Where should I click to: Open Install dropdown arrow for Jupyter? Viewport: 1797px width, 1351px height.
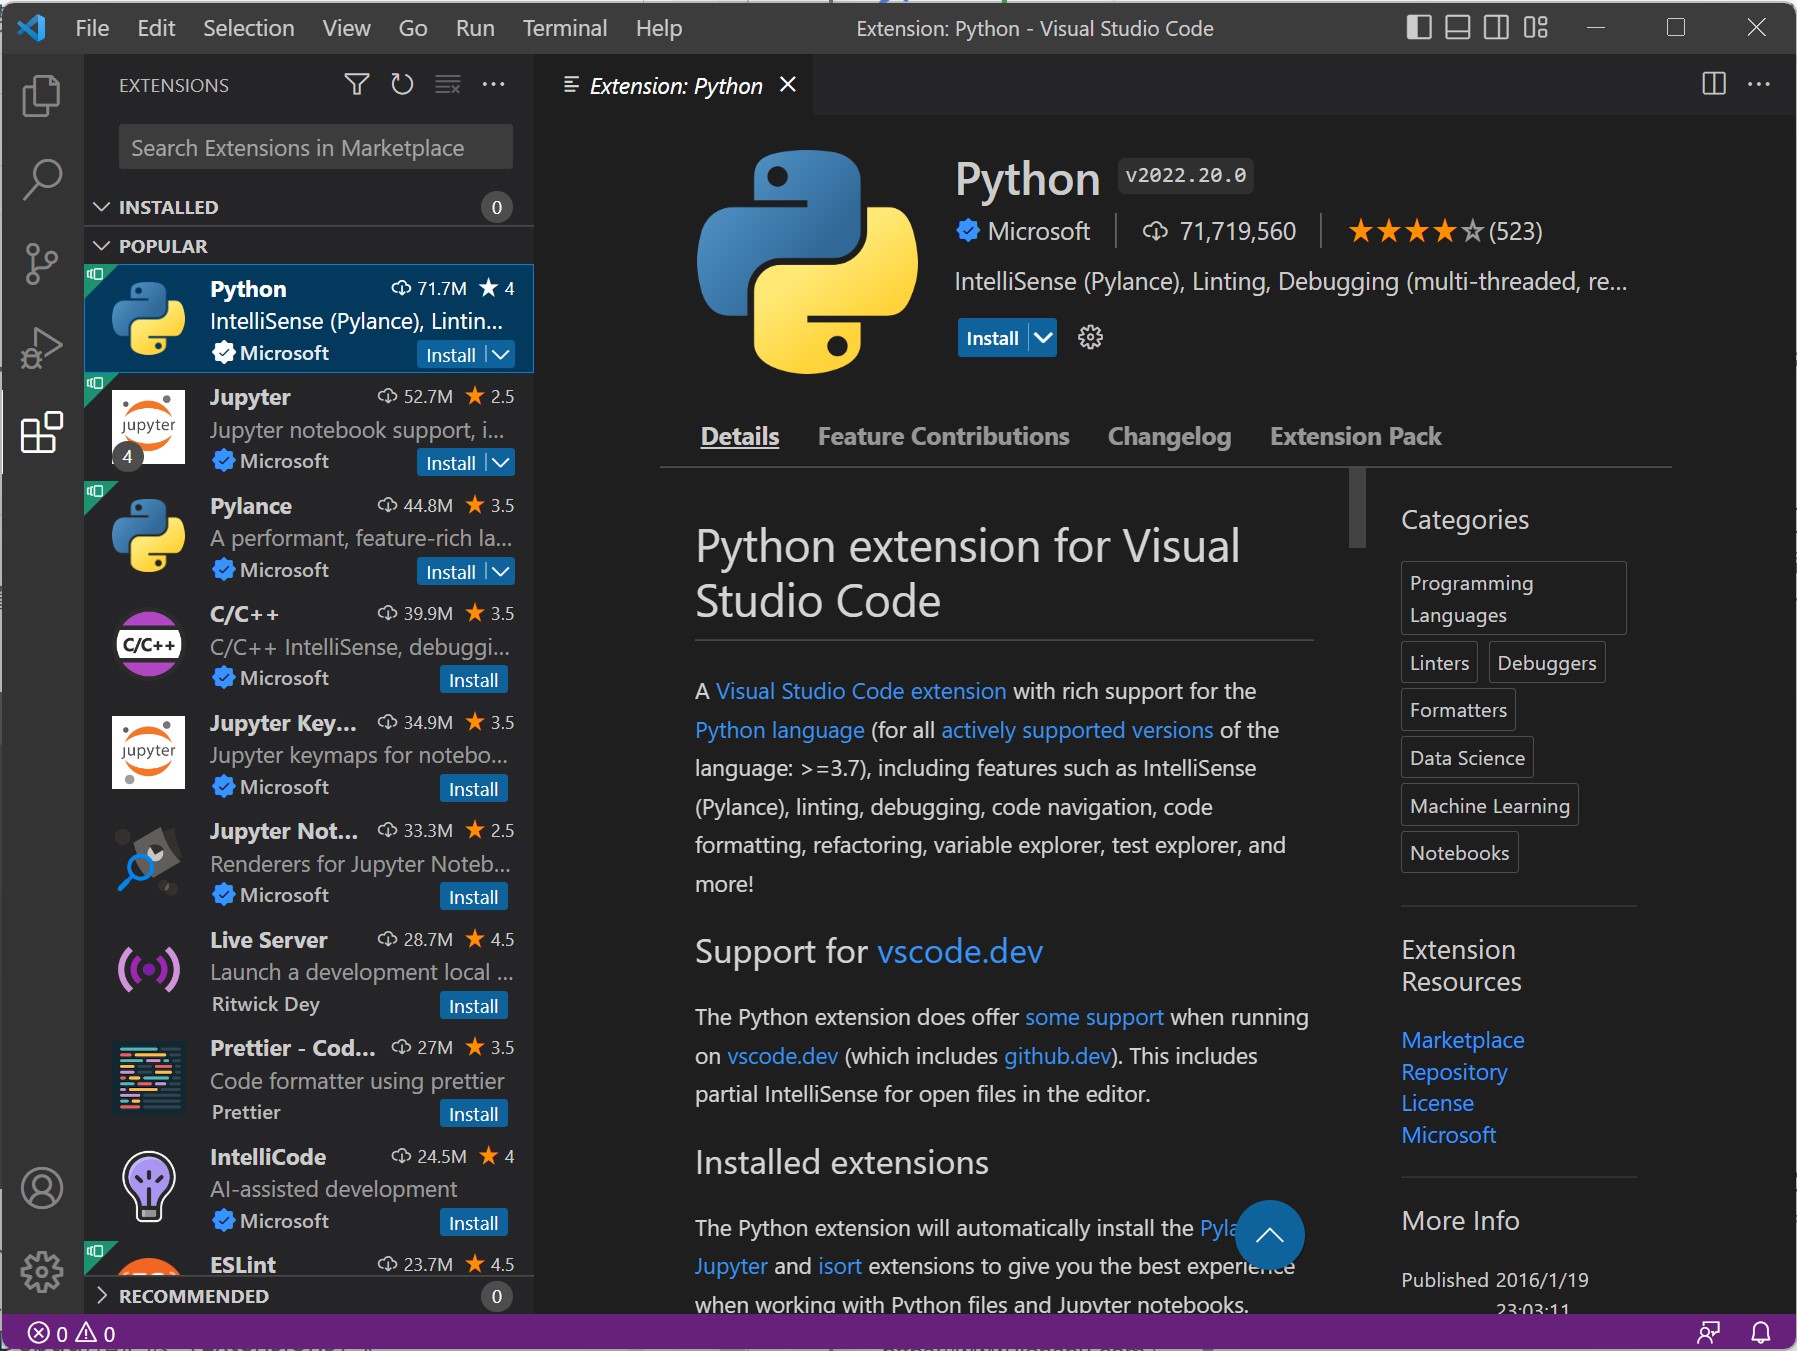click(x=501, y=463)
